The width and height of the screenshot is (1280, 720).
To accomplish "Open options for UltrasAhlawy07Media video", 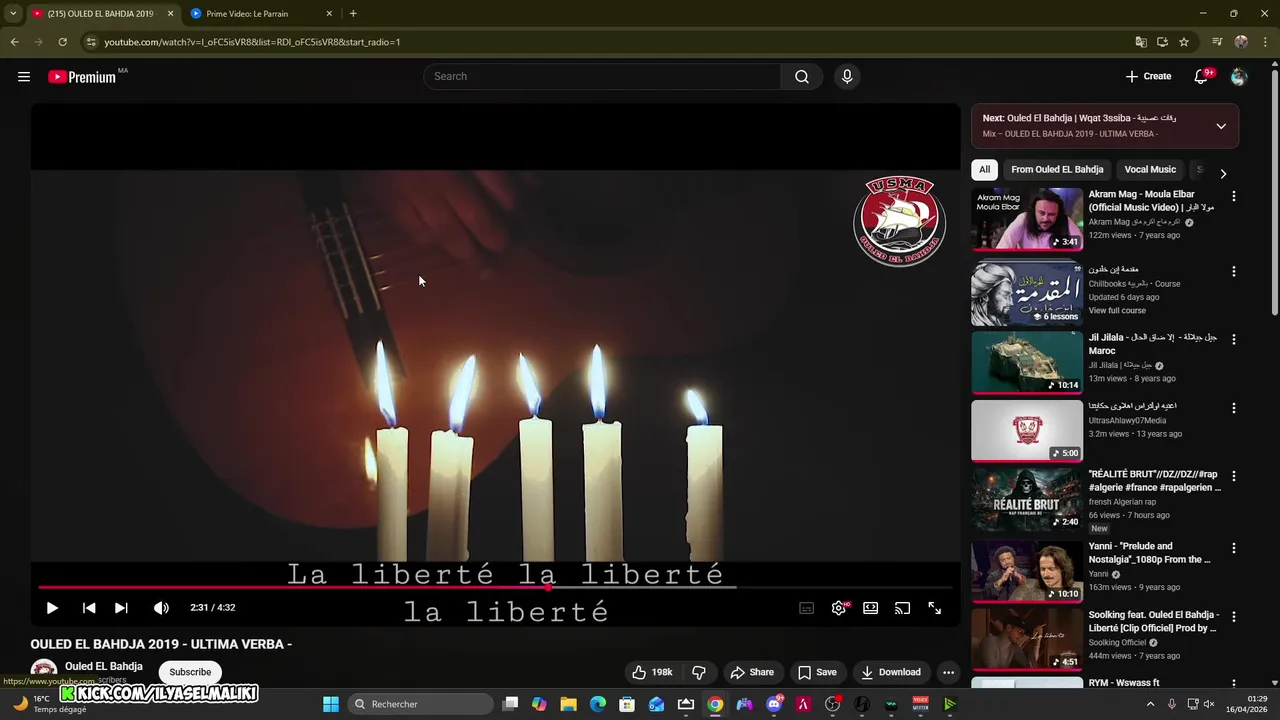I will (1234, 408).
